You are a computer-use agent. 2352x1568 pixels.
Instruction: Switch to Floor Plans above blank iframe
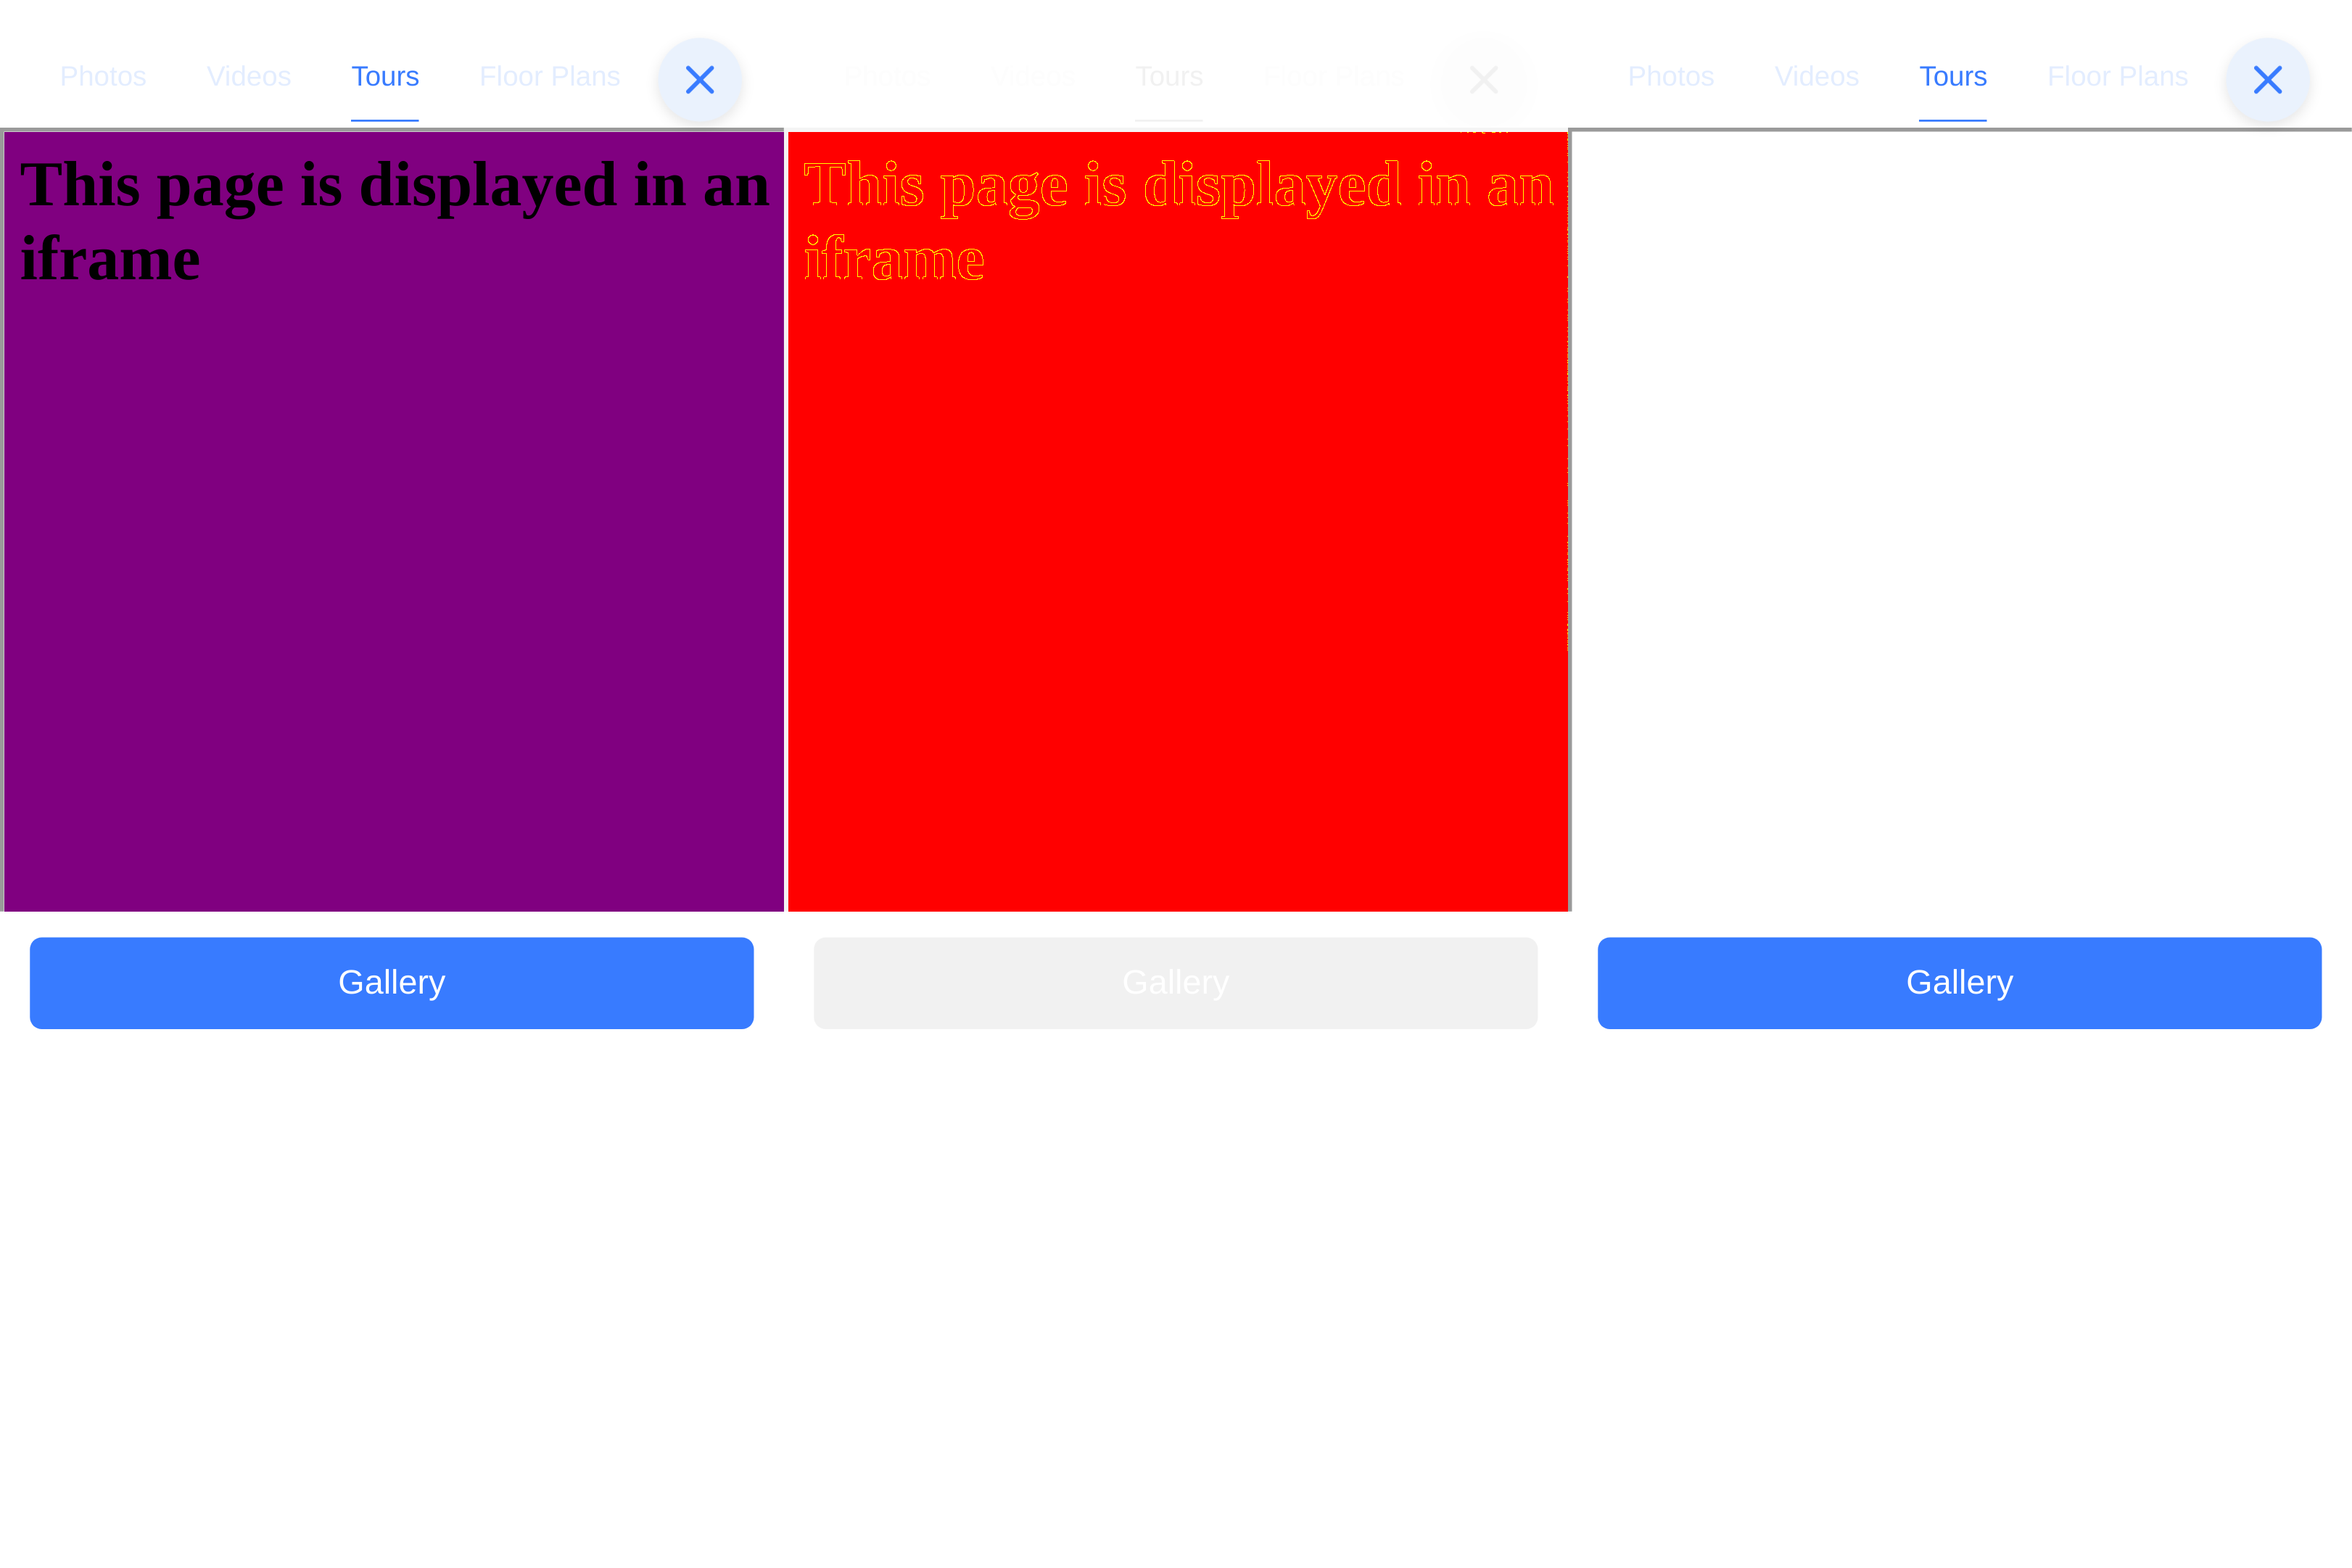pos(2117,77)
